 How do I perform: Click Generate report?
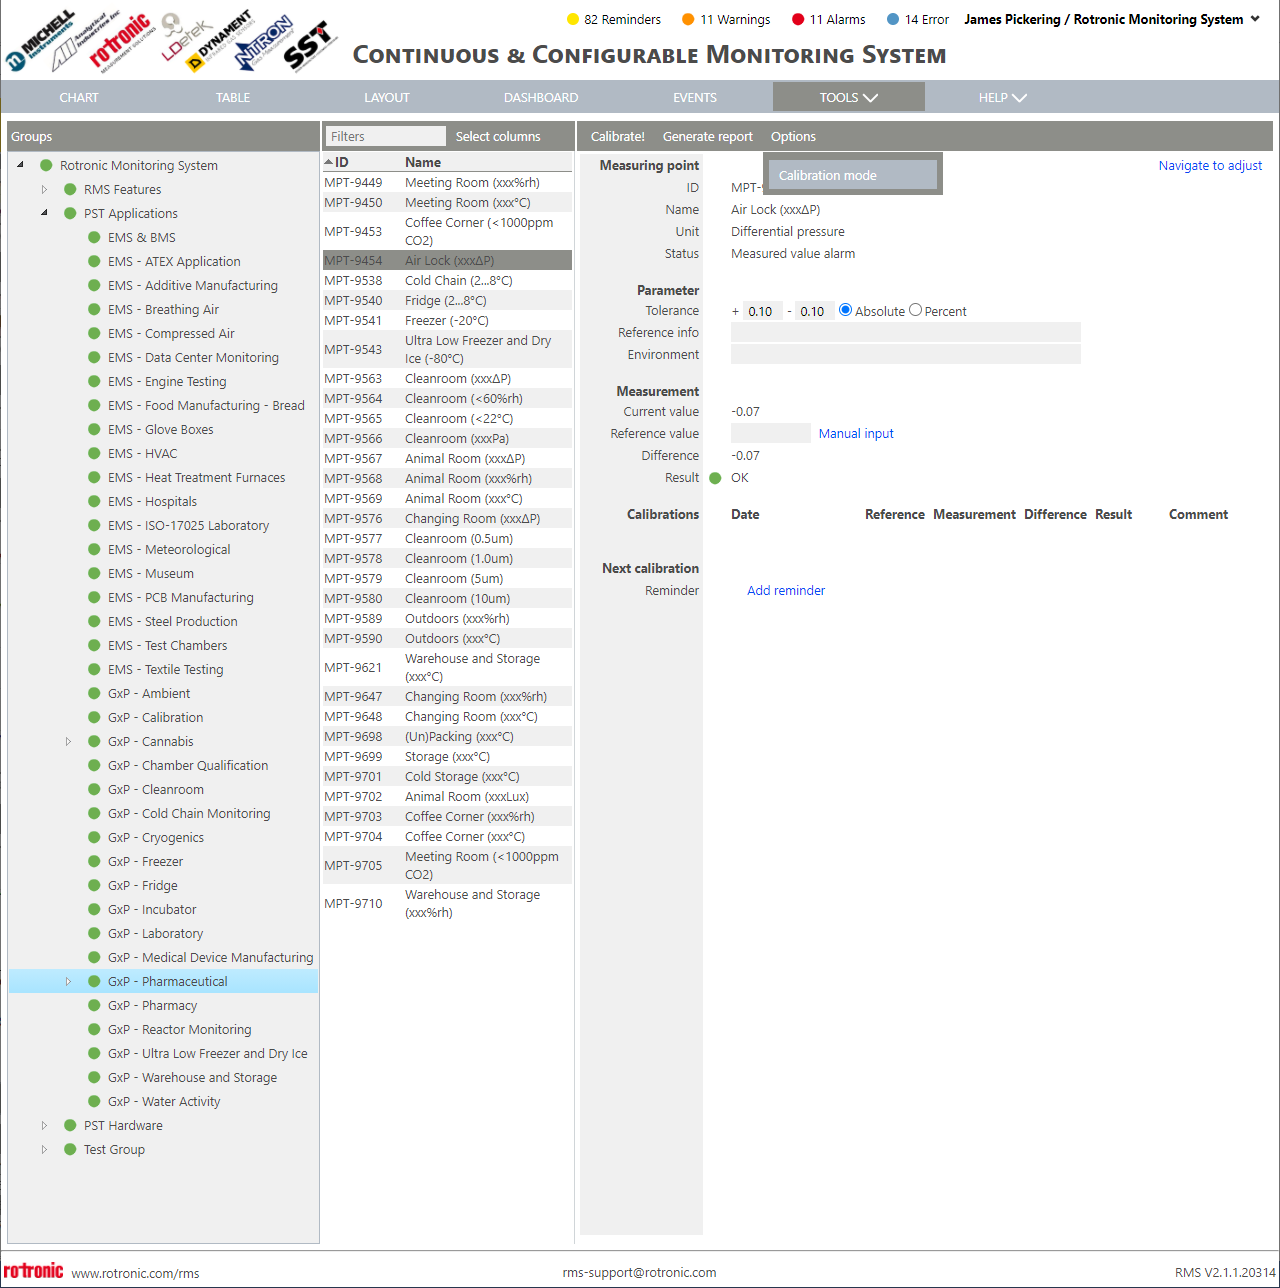pos(708,136)
